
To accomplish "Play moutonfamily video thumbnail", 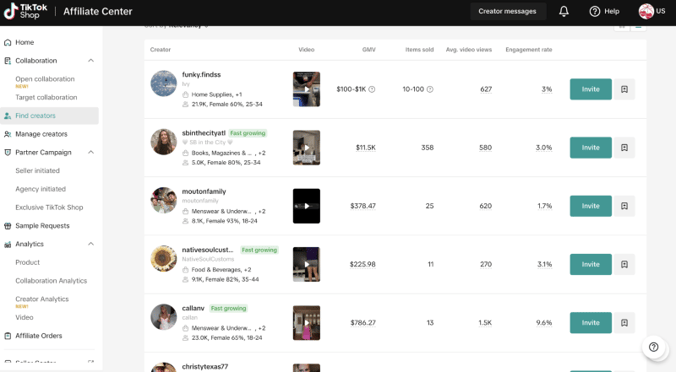I will pos(307,206).
